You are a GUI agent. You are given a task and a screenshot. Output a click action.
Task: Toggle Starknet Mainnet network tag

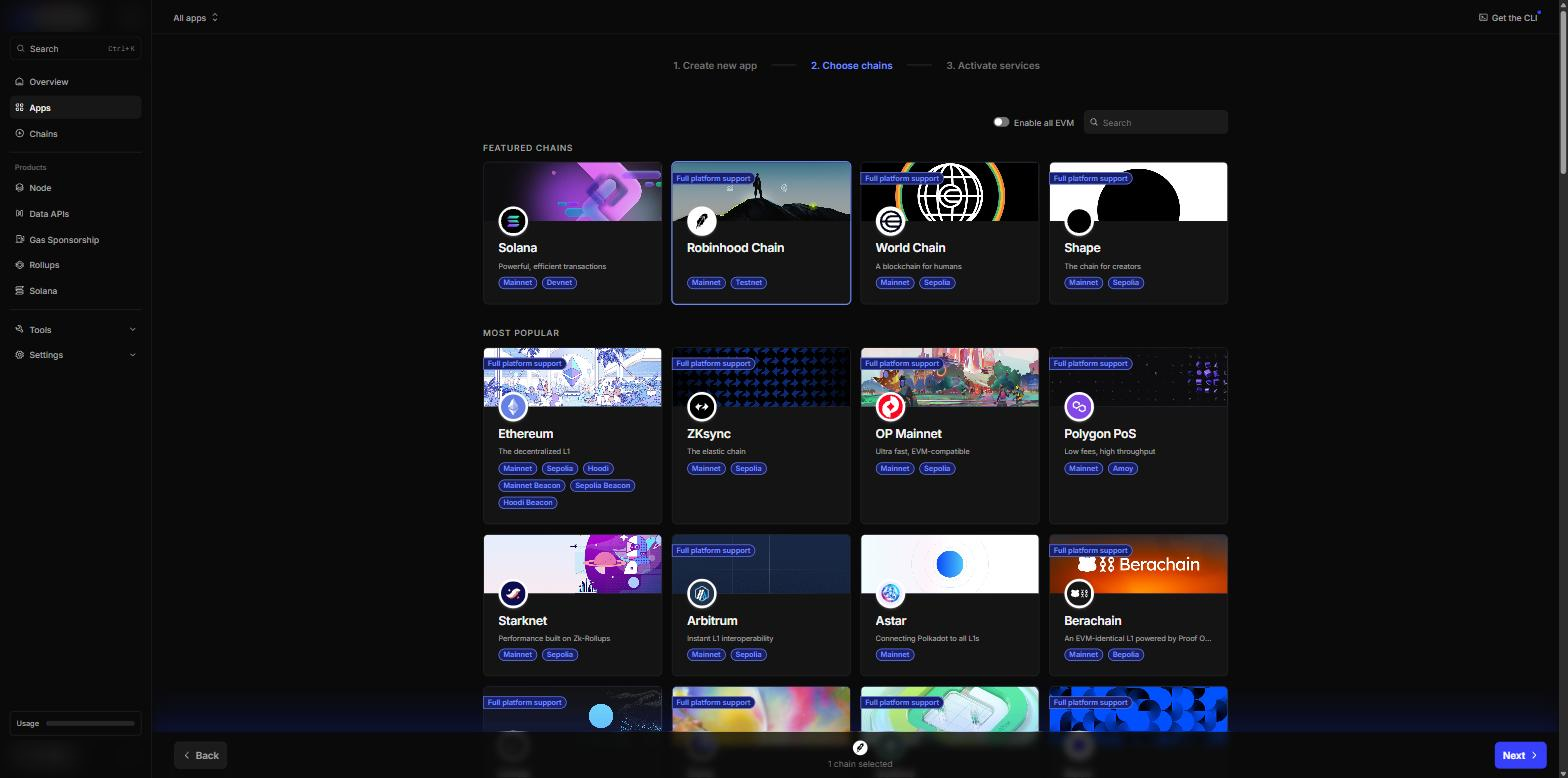point(518,655)
